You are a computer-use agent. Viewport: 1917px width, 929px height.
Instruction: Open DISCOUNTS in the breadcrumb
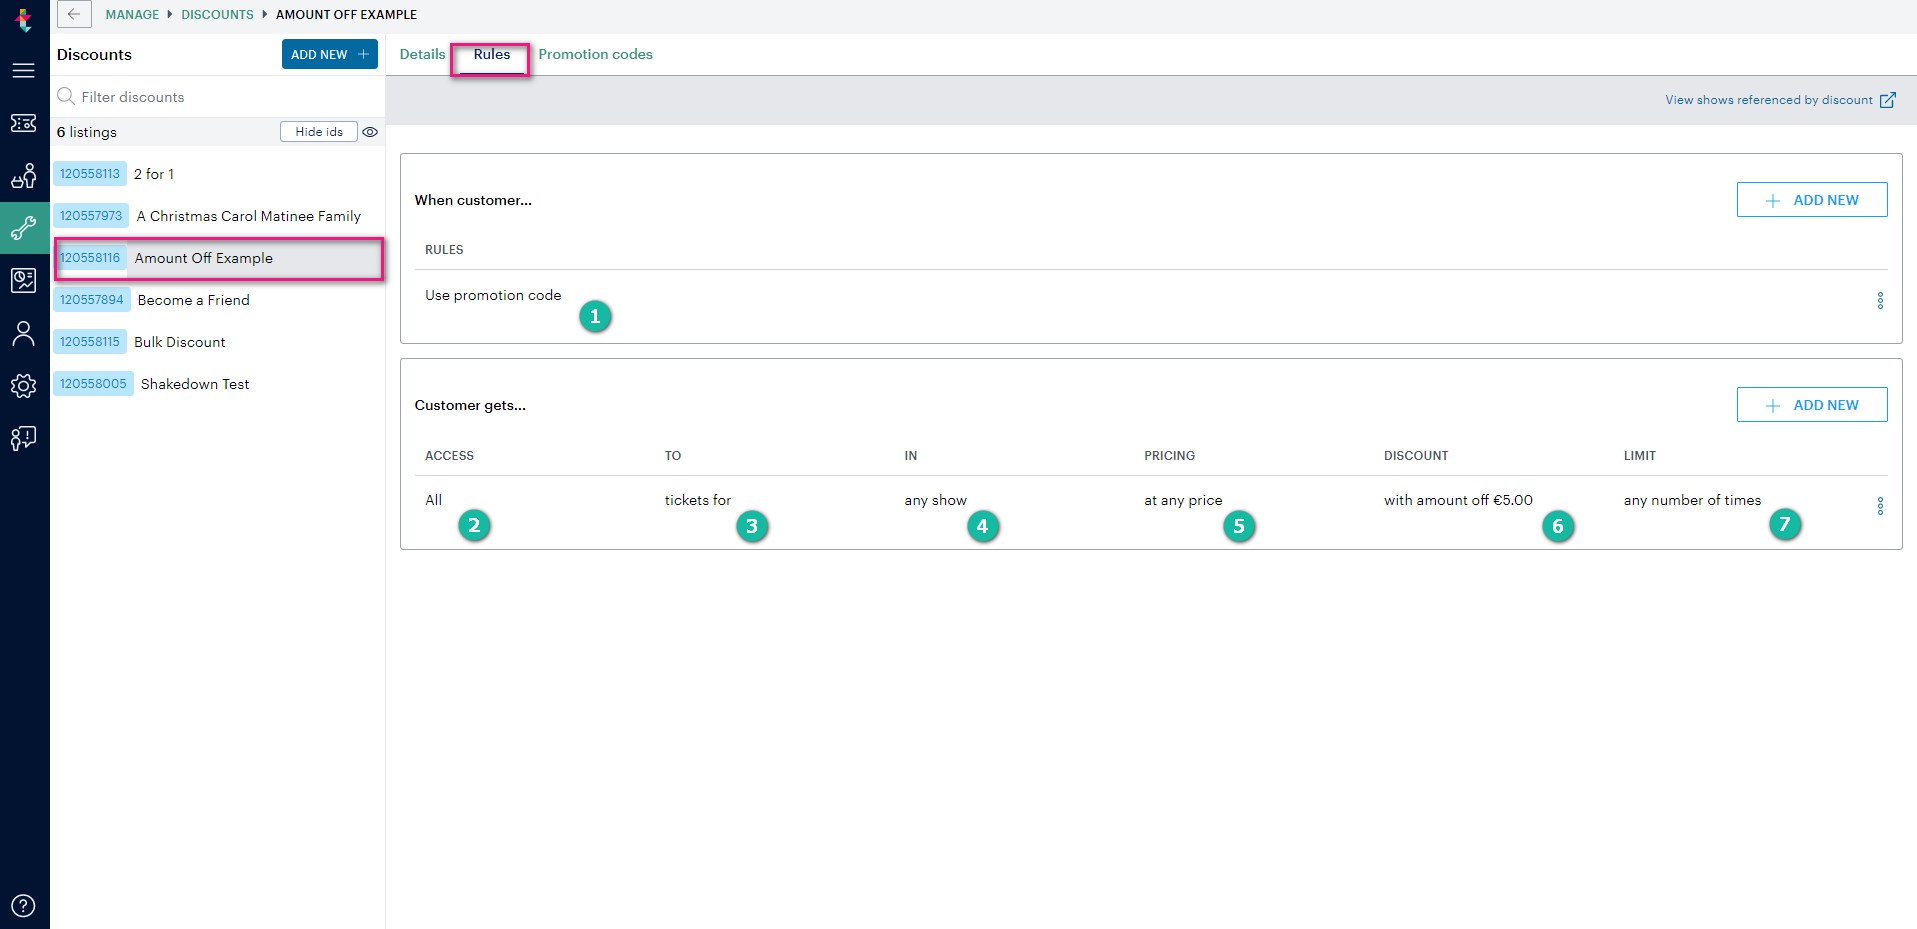click(217, 14)
